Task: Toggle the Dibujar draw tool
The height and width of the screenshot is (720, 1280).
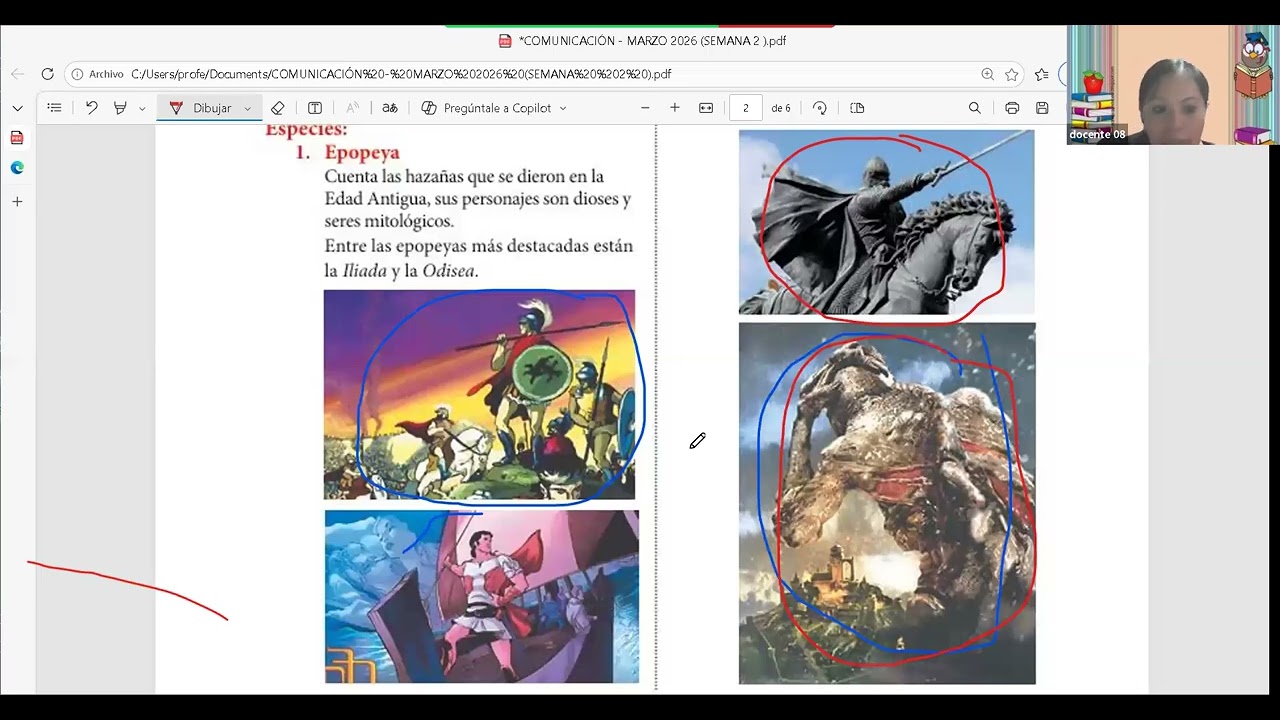Action: click(x=201, y=108)
